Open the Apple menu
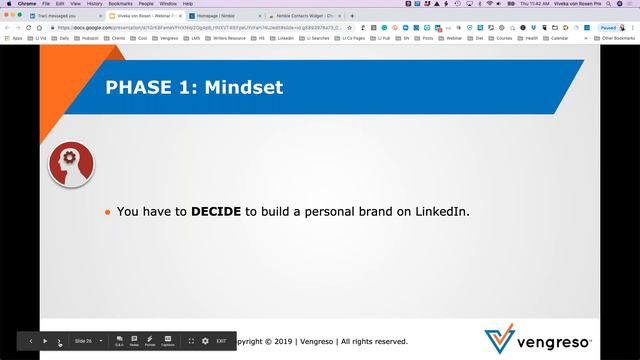 pyautogui.click(x=9, y=4)
